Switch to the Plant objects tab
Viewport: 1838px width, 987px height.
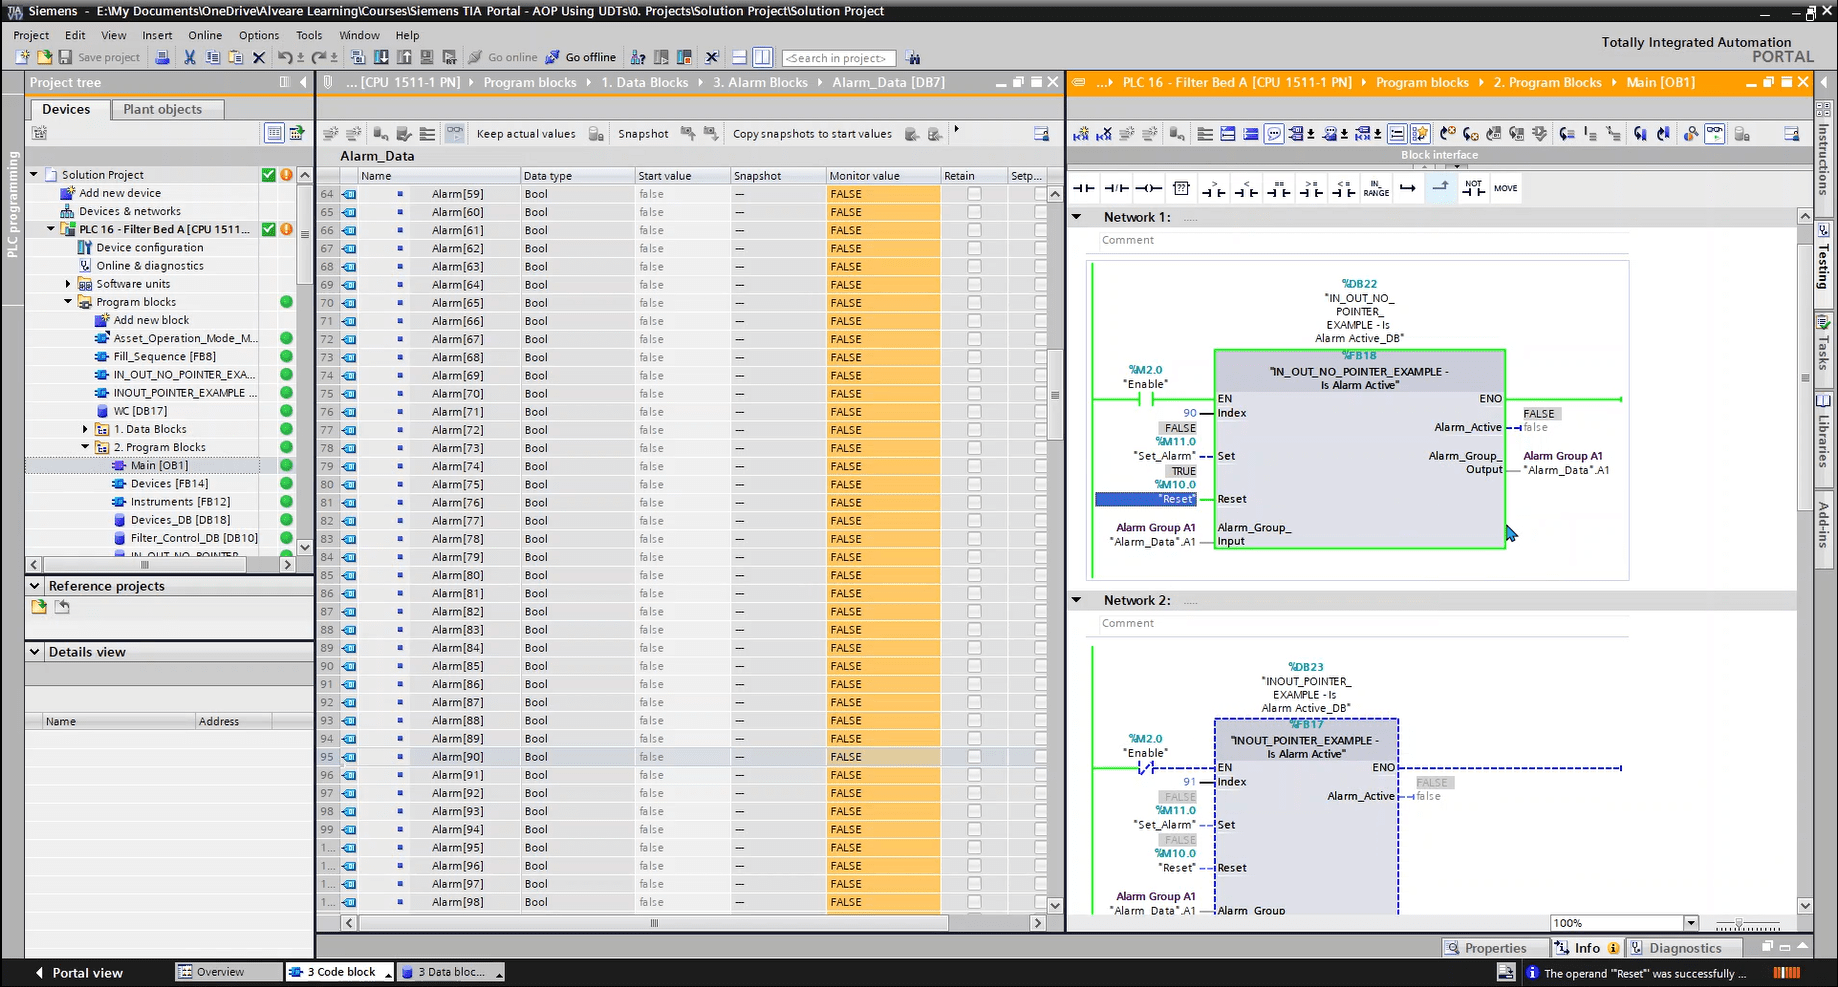pyautogui.click(x=162, y=109)
